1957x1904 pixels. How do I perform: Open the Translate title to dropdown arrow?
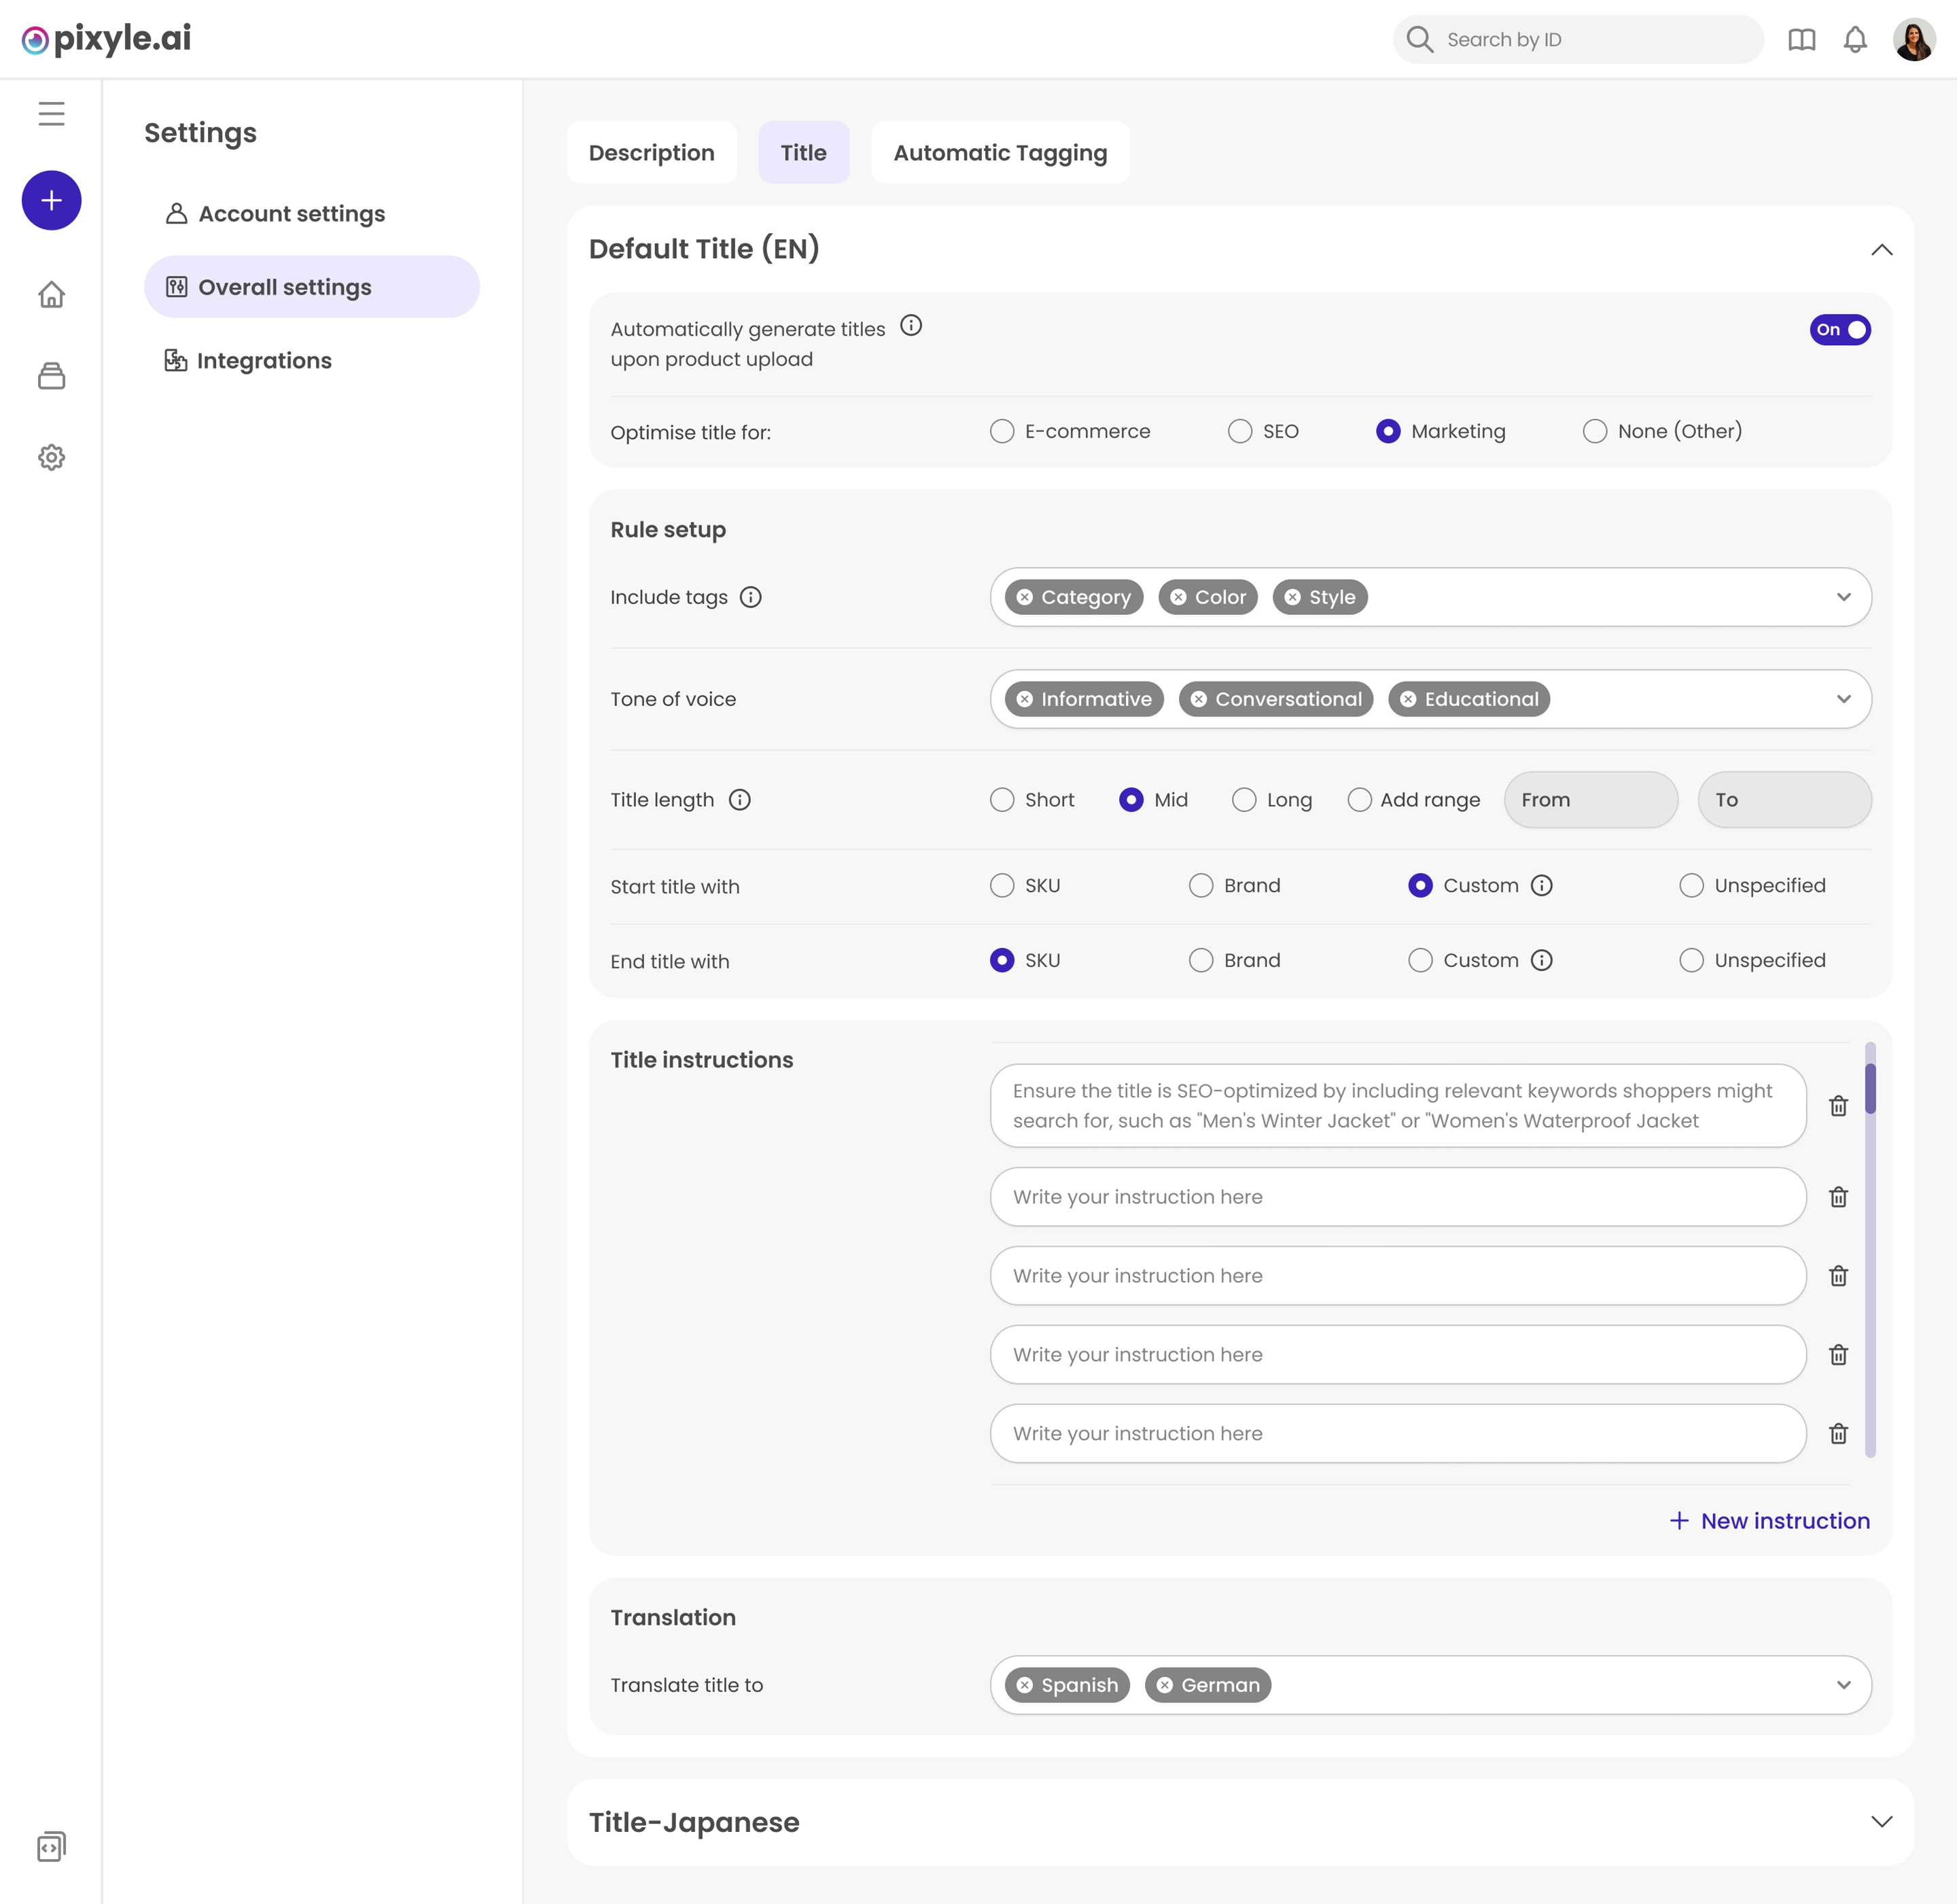pos(1843,1685)
